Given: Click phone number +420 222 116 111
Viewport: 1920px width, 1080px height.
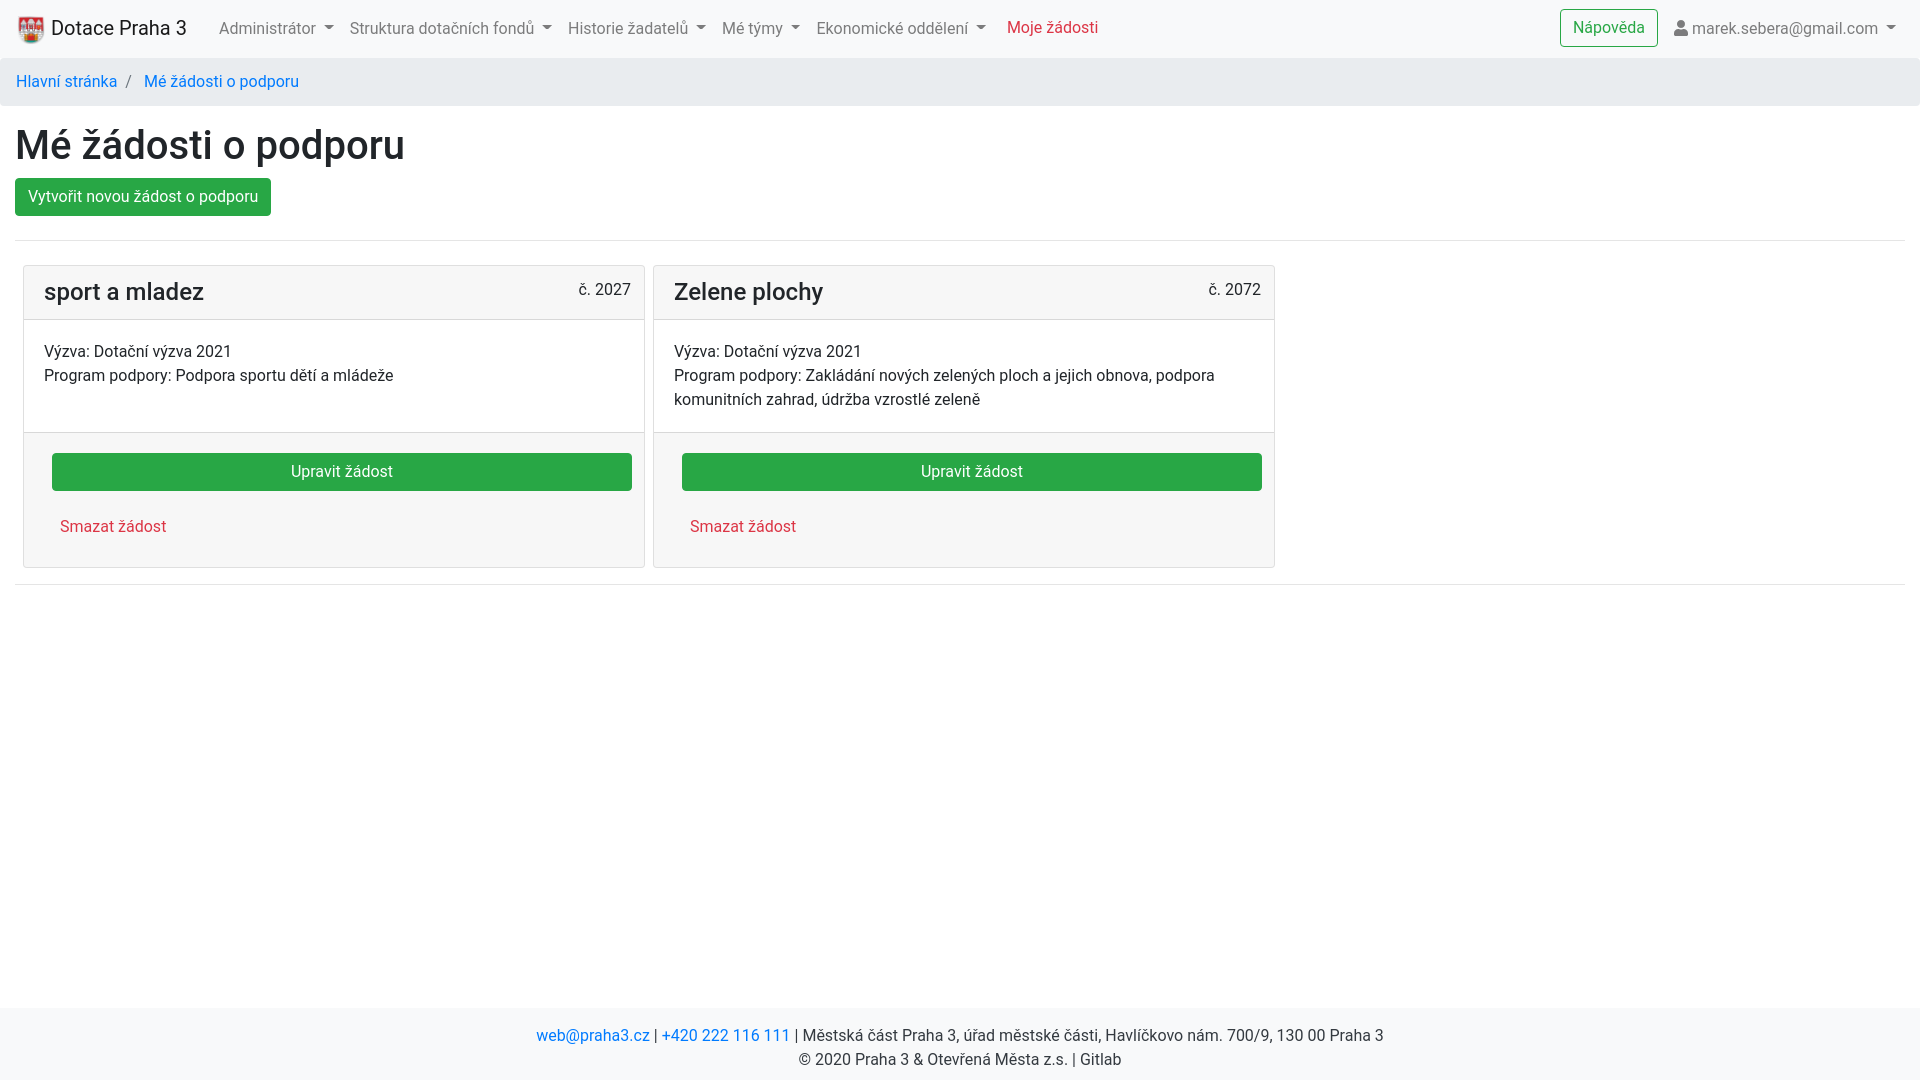Looking at the screenshot, I should coord(726,1036).
